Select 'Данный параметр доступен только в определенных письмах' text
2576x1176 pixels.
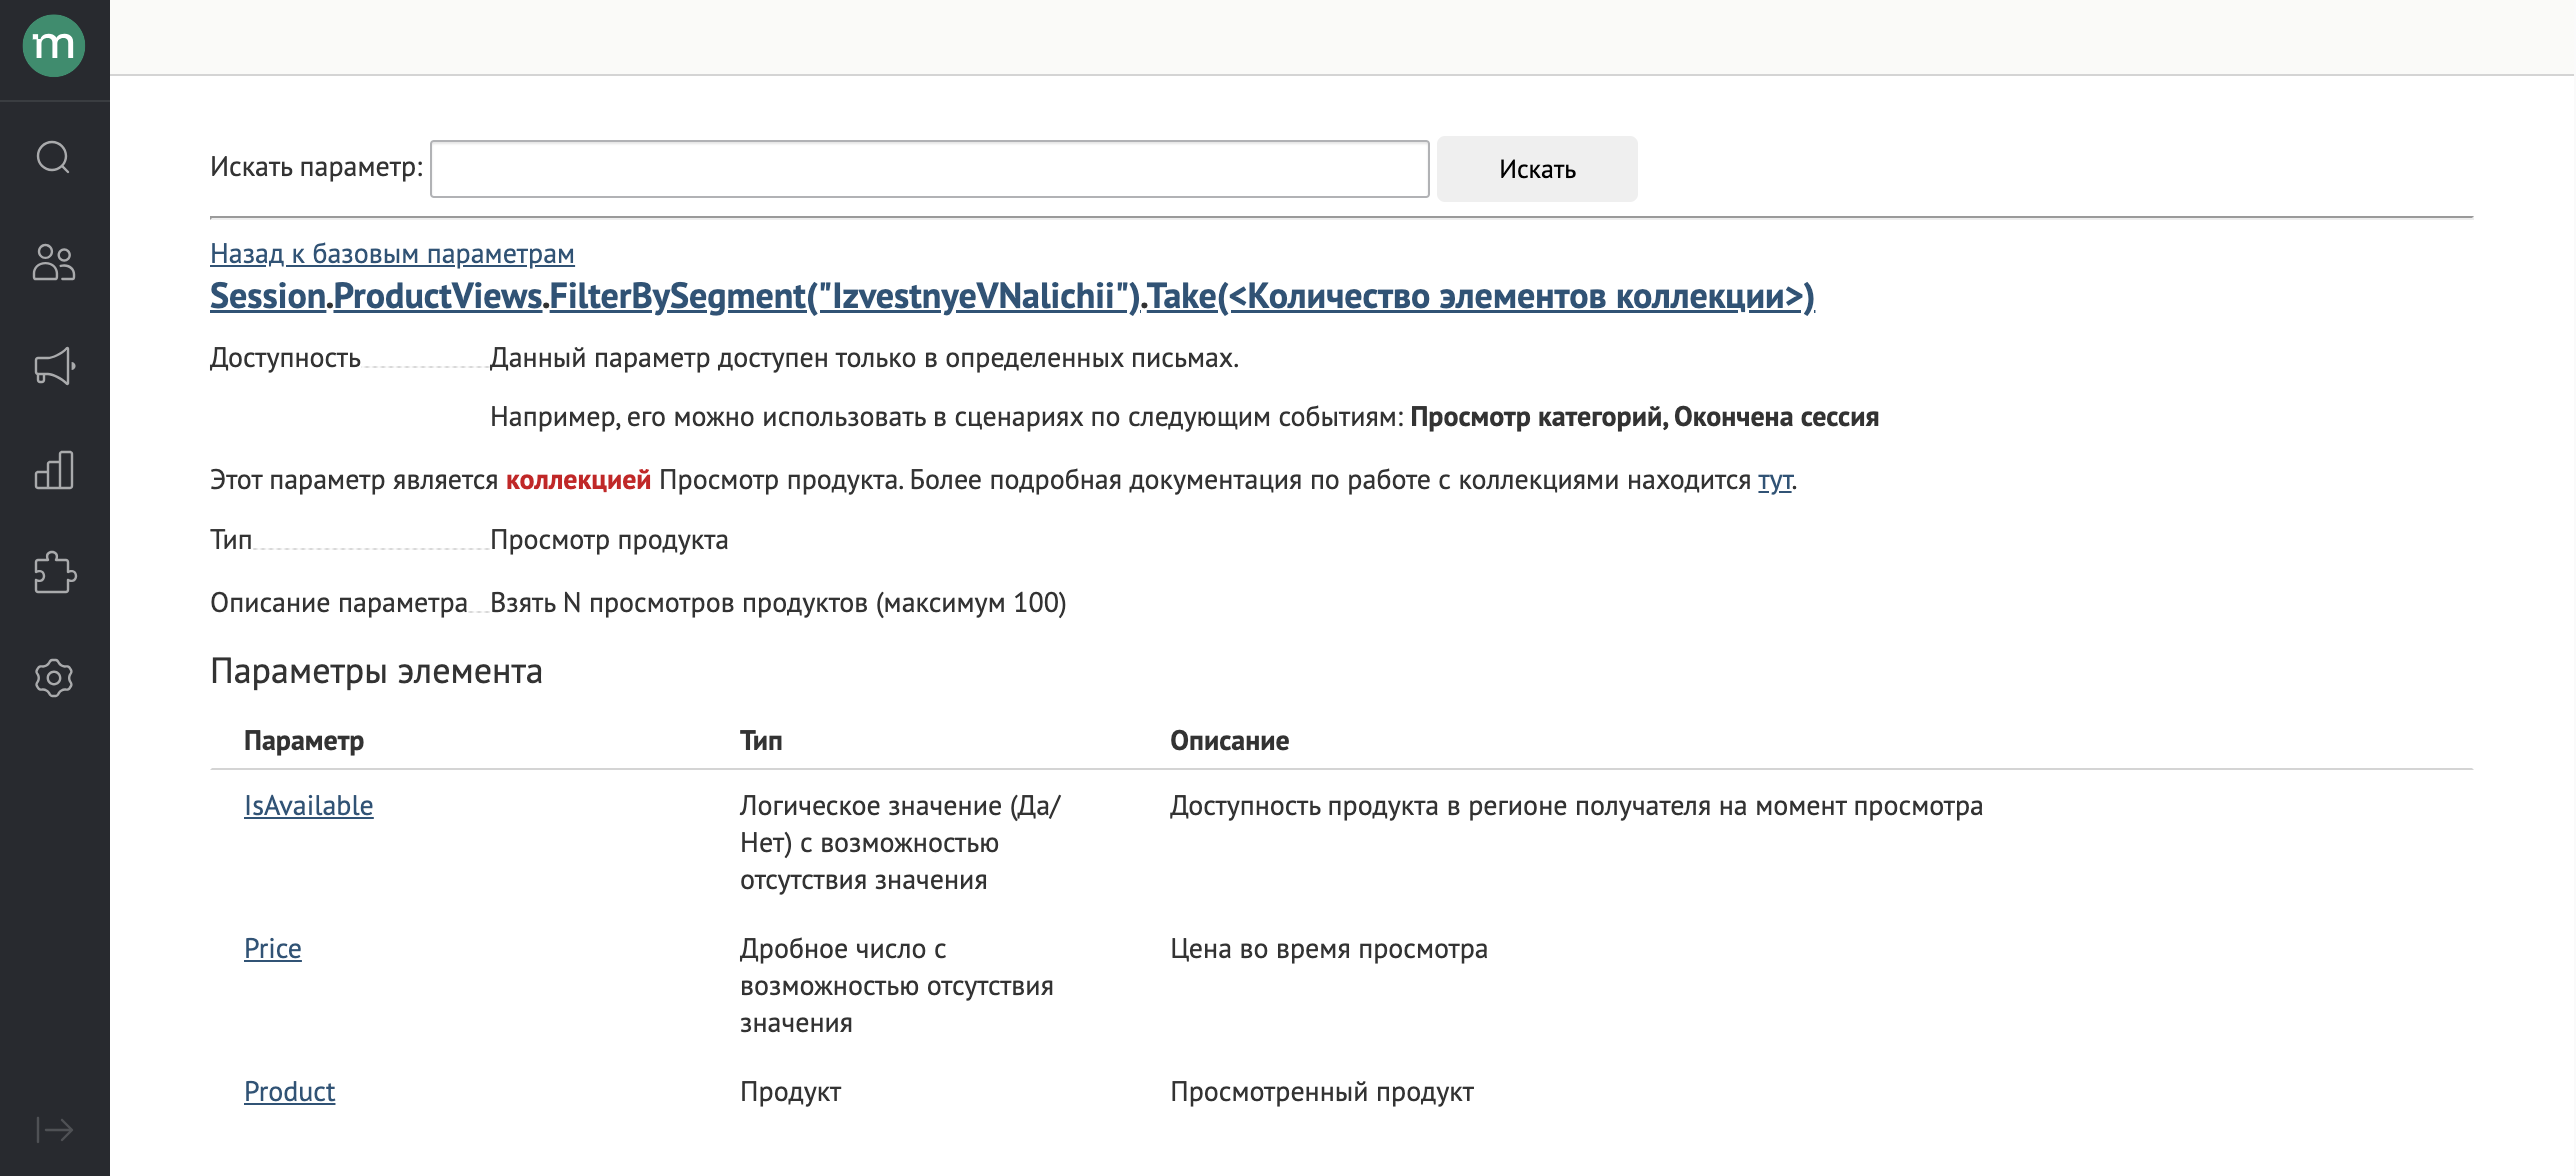click(864, 358)
